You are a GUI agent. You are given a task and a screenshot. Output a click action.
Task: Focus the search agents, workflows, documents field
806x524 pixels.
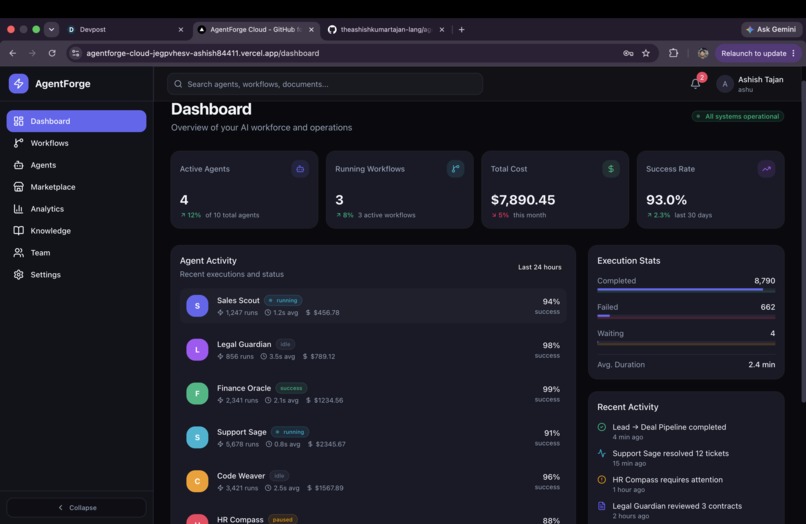[325, 84]
